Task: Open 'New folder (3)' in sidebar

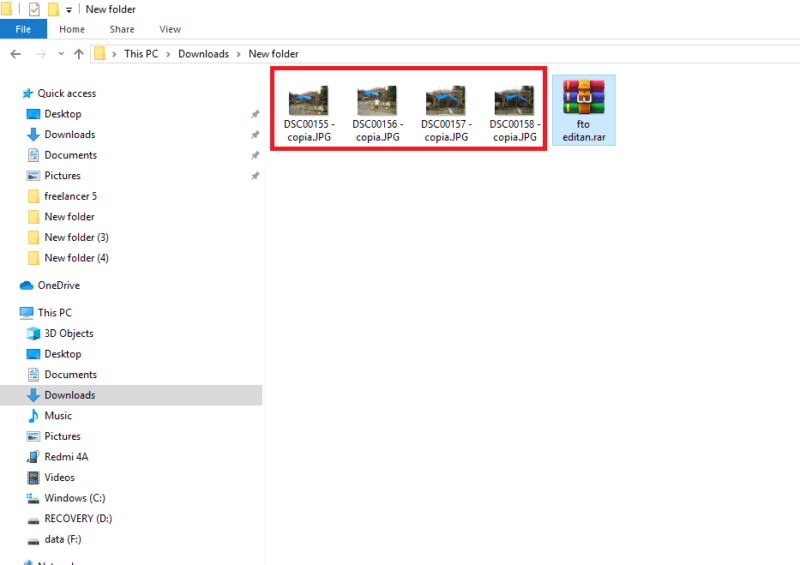Action: [76, 237]
